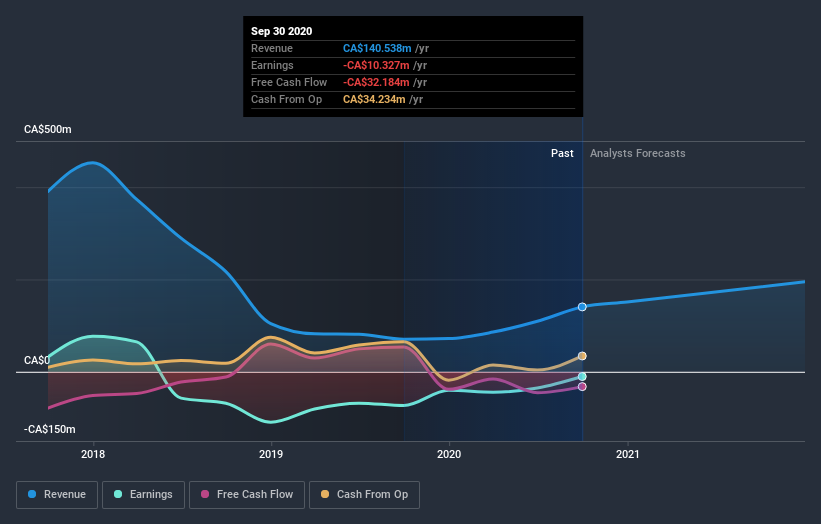This screenshot has height=524, width=821.
Task: Click the -CA$10.327m earnings value in tooltip
Action: tap(376, 65)
